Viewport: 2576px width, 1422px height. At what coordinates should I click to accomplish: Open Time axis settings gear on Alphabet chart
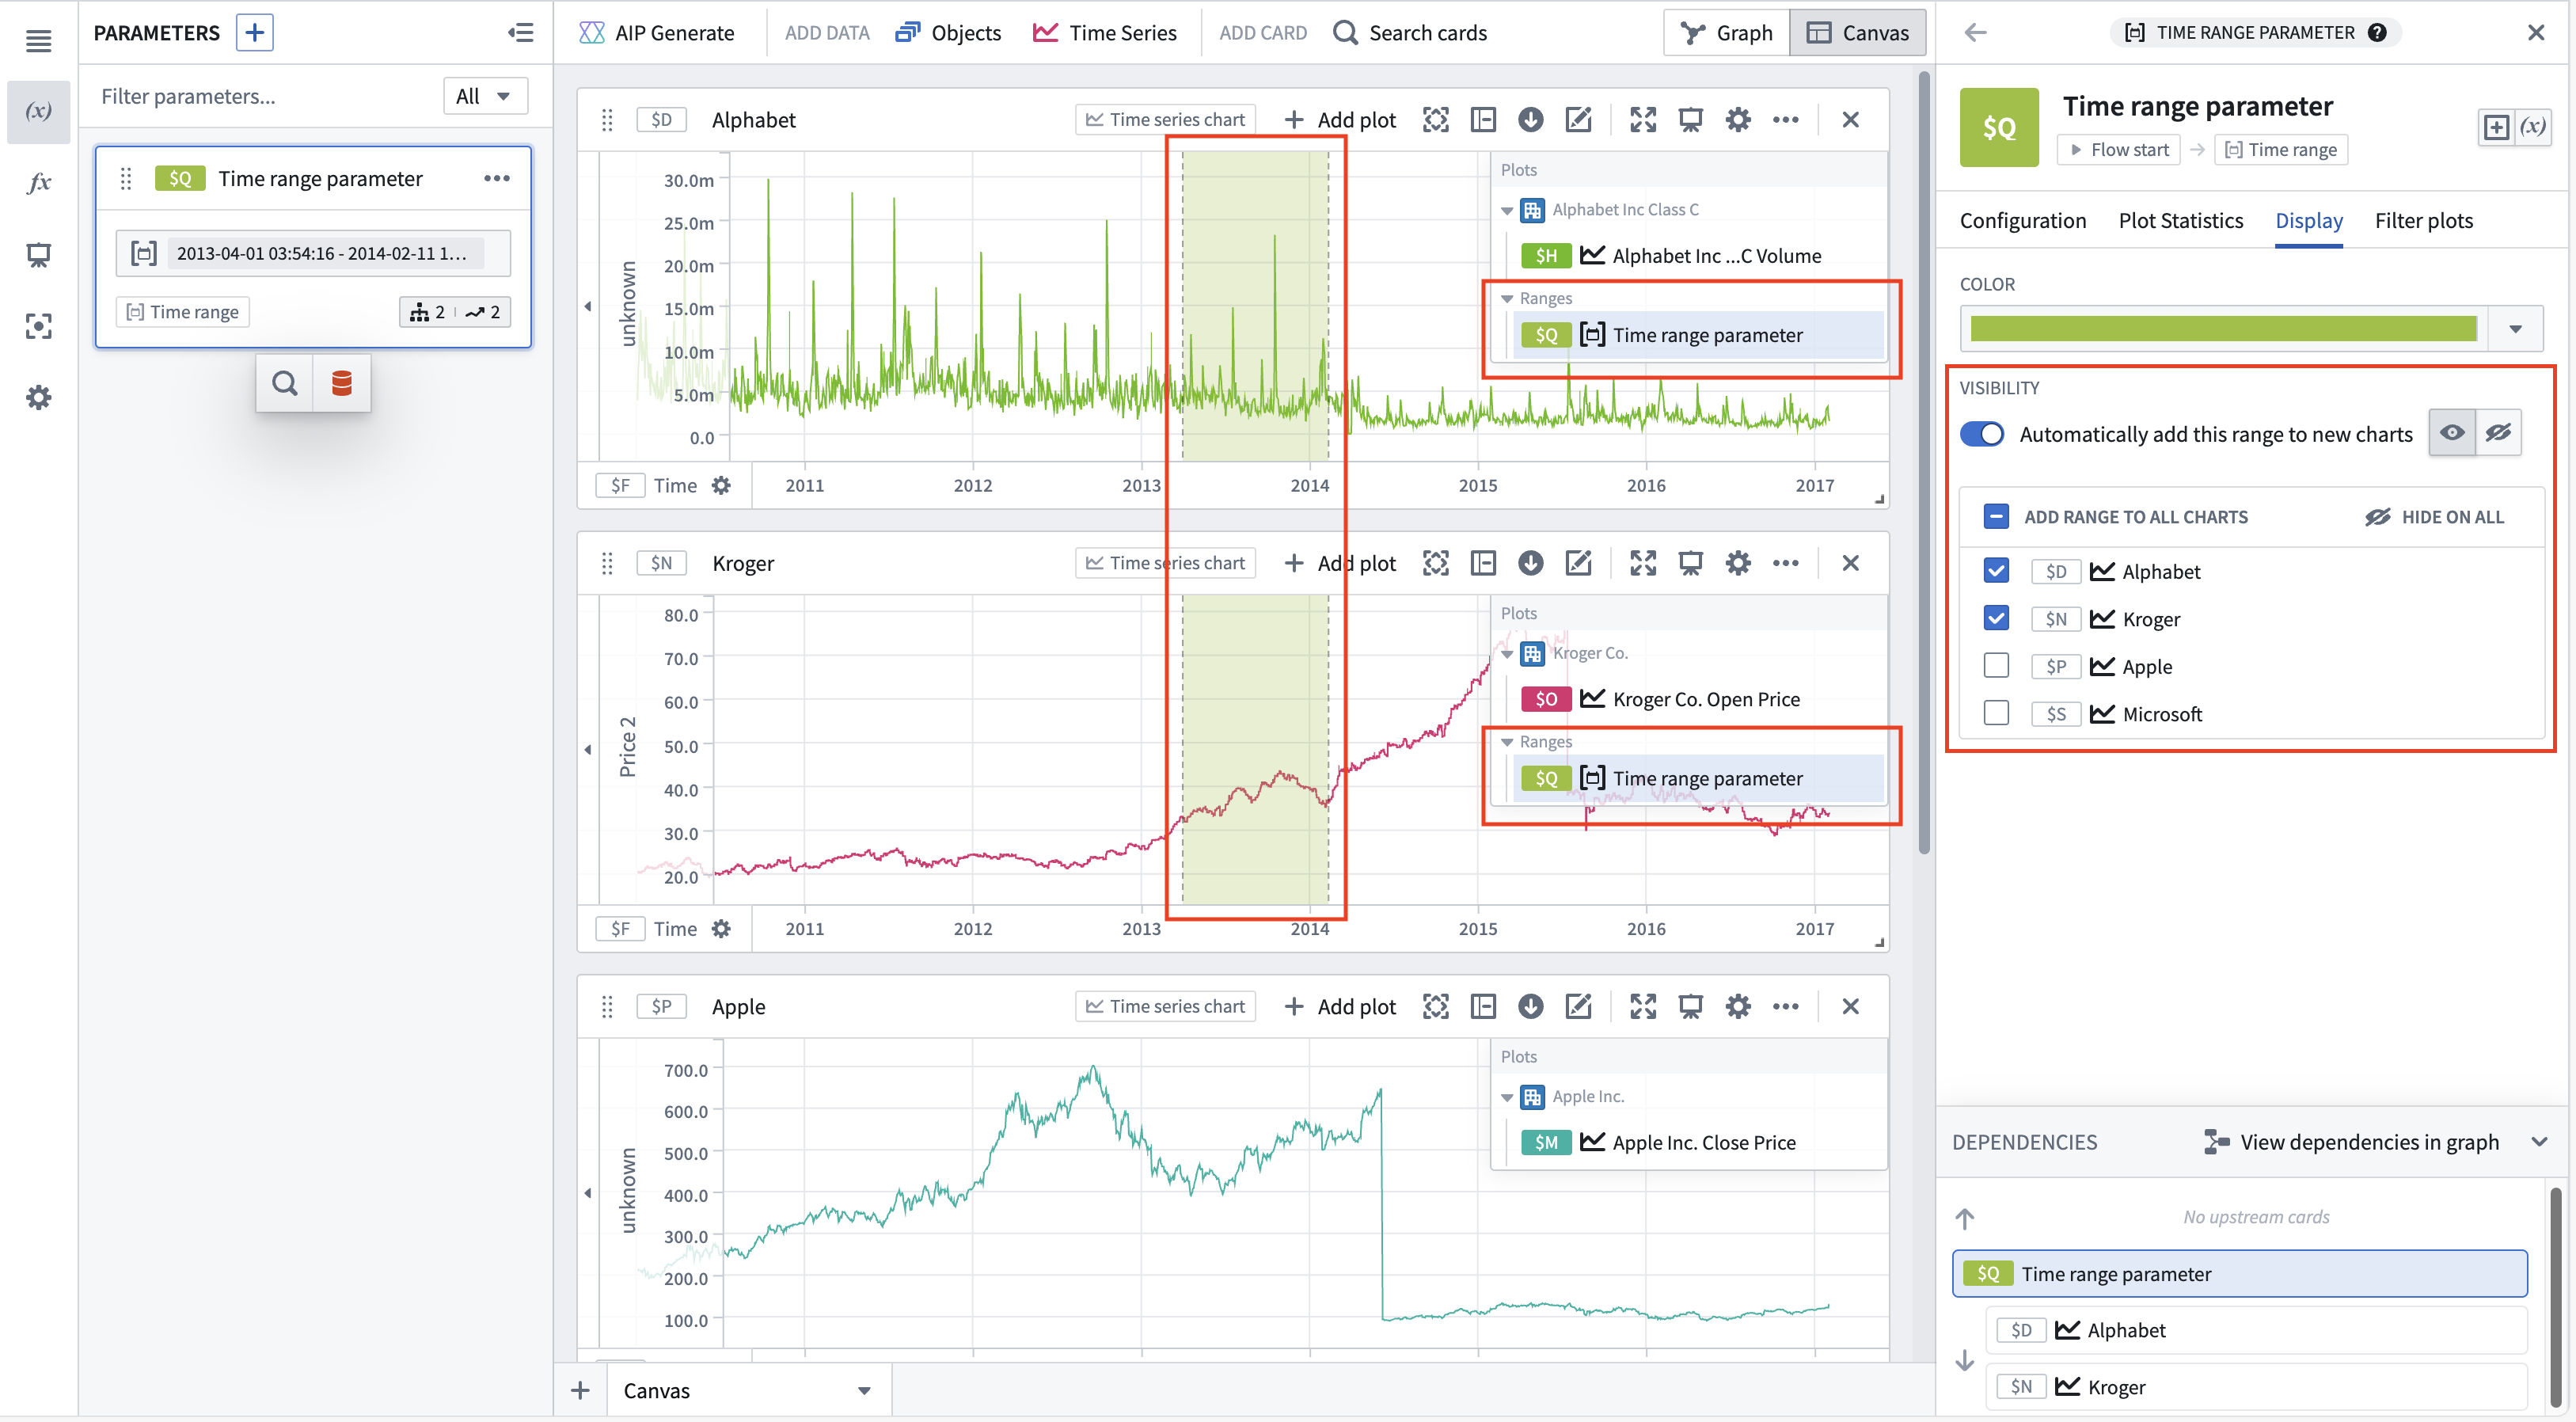(x=721, y=485)
